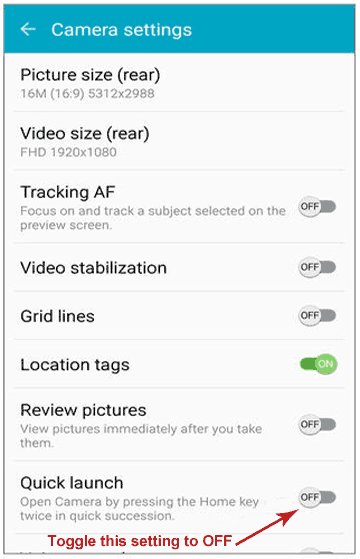Image resolution: width=360 pixels, height=559 pixels.
Task: Turn on the Tracking AF switch
Action: click(x=317, y=207)
